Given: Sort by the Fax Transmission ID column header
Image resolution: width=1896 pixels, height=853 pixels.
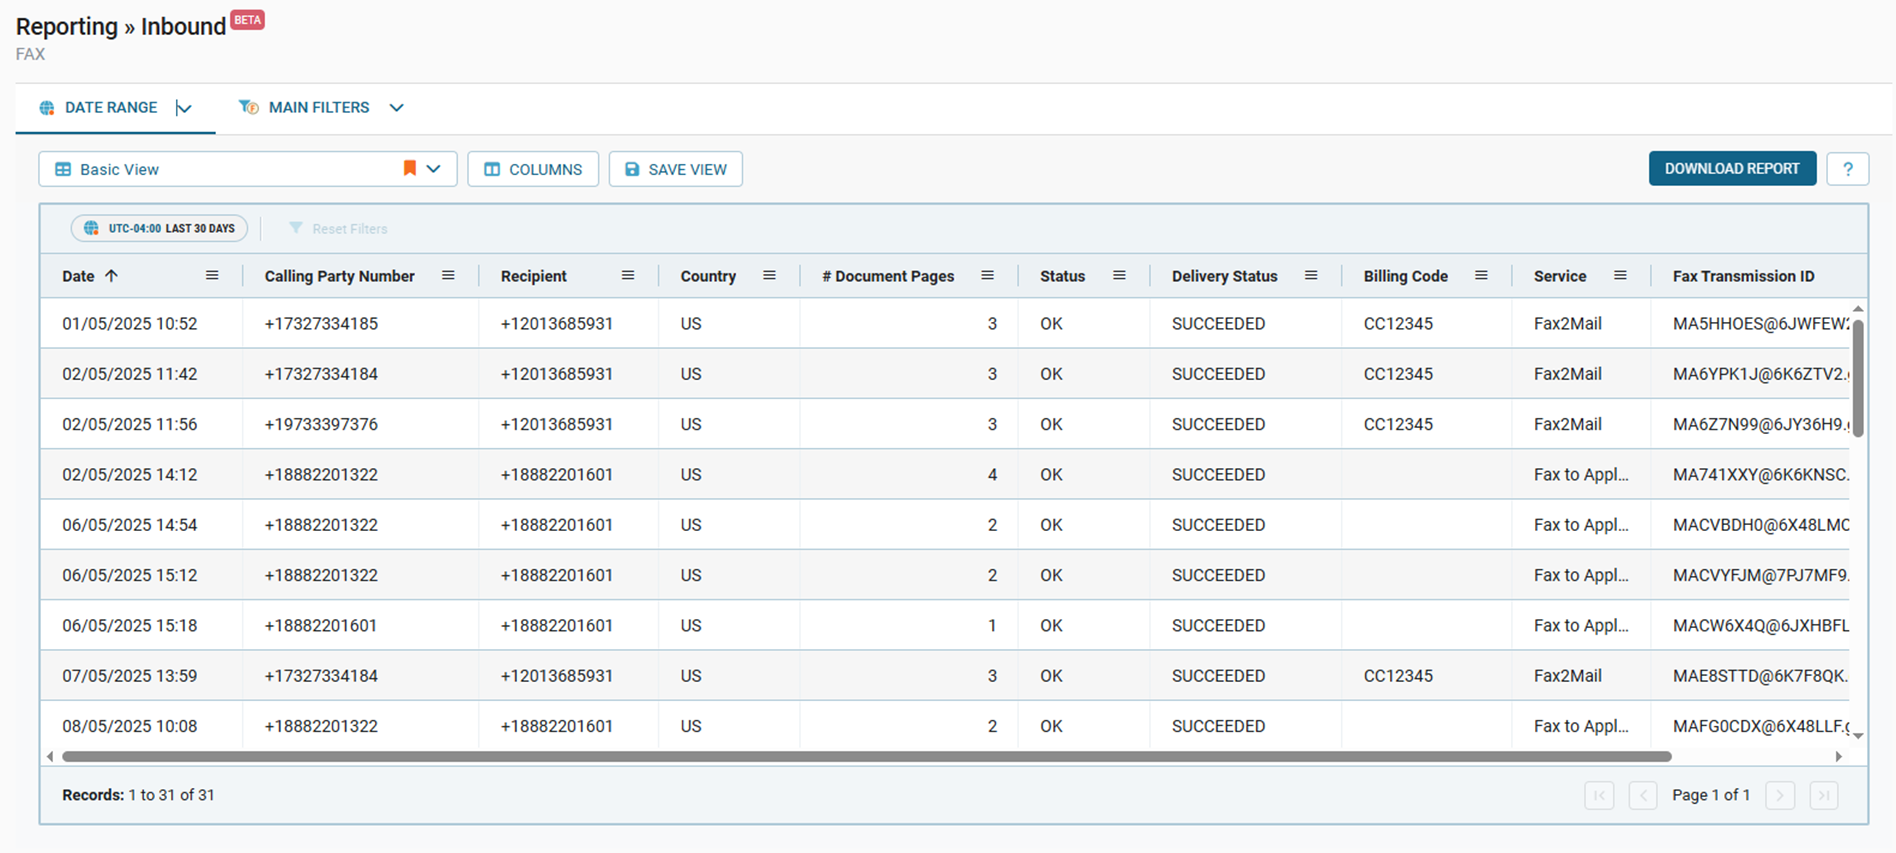Looking at the screenshot, I should point(1743,276).
